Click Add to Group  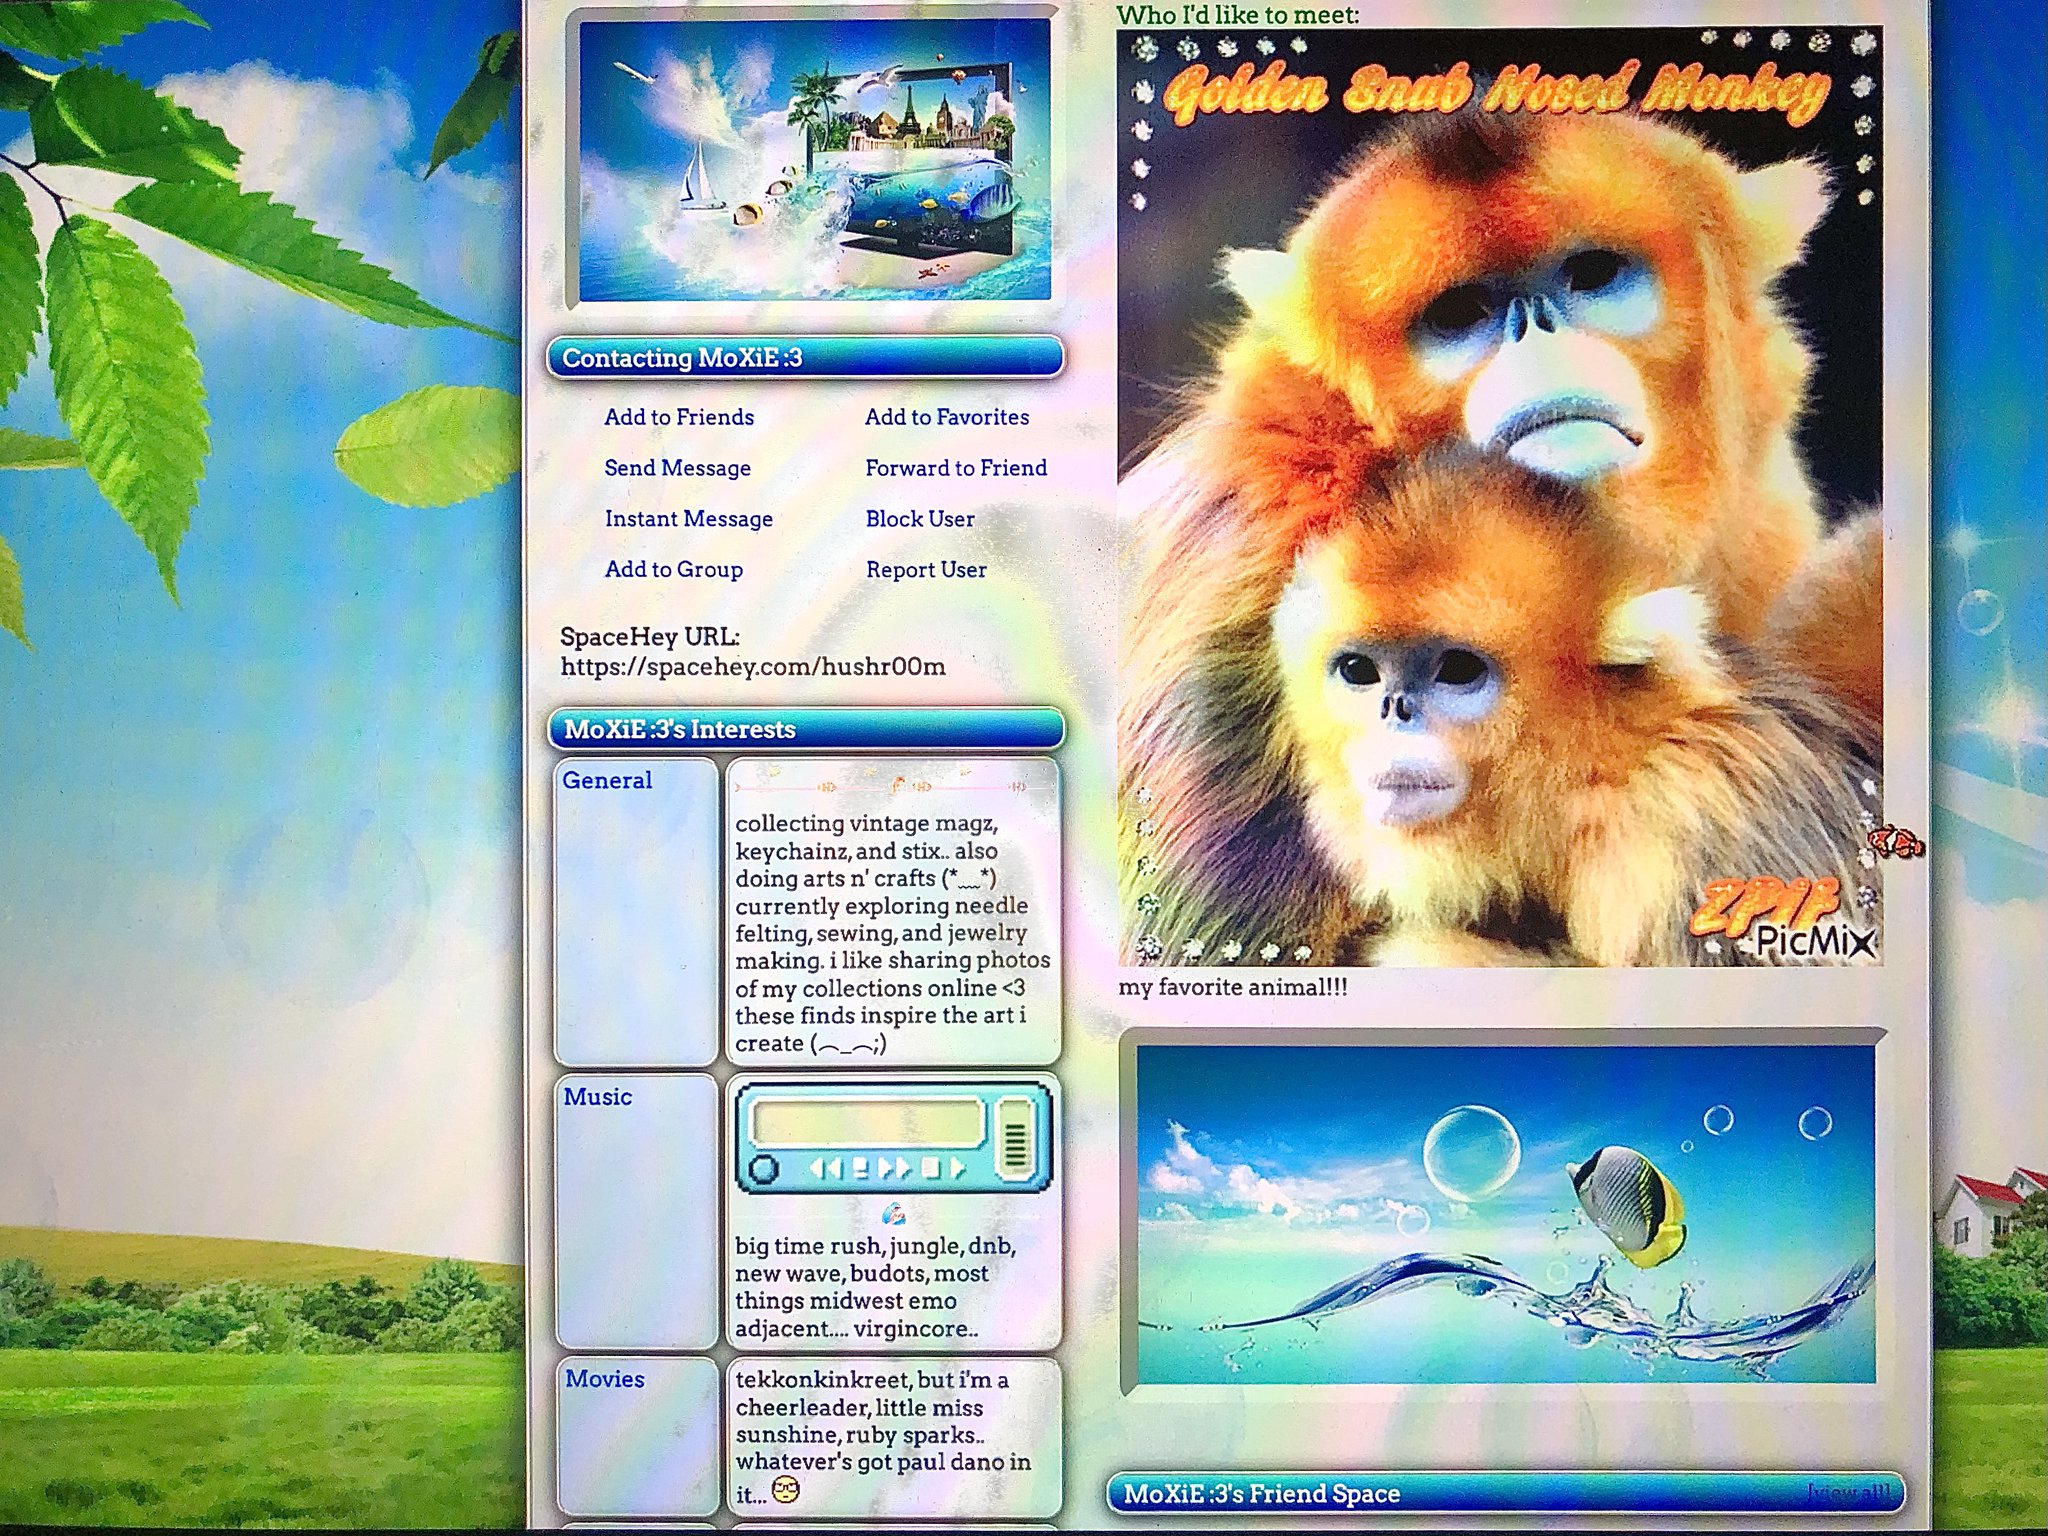[673, 569]
